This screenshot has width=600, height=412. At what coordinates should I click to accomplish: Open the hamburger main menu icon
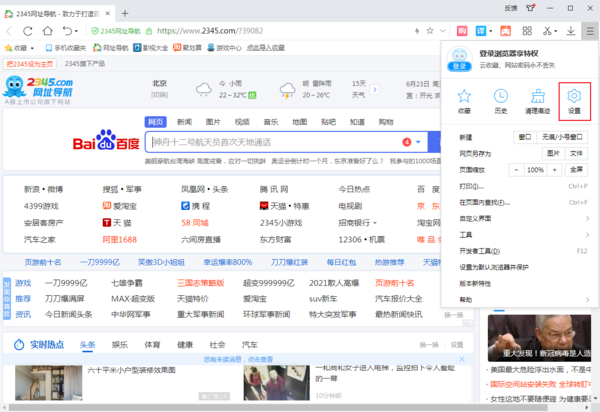click(x=588, y=30)
